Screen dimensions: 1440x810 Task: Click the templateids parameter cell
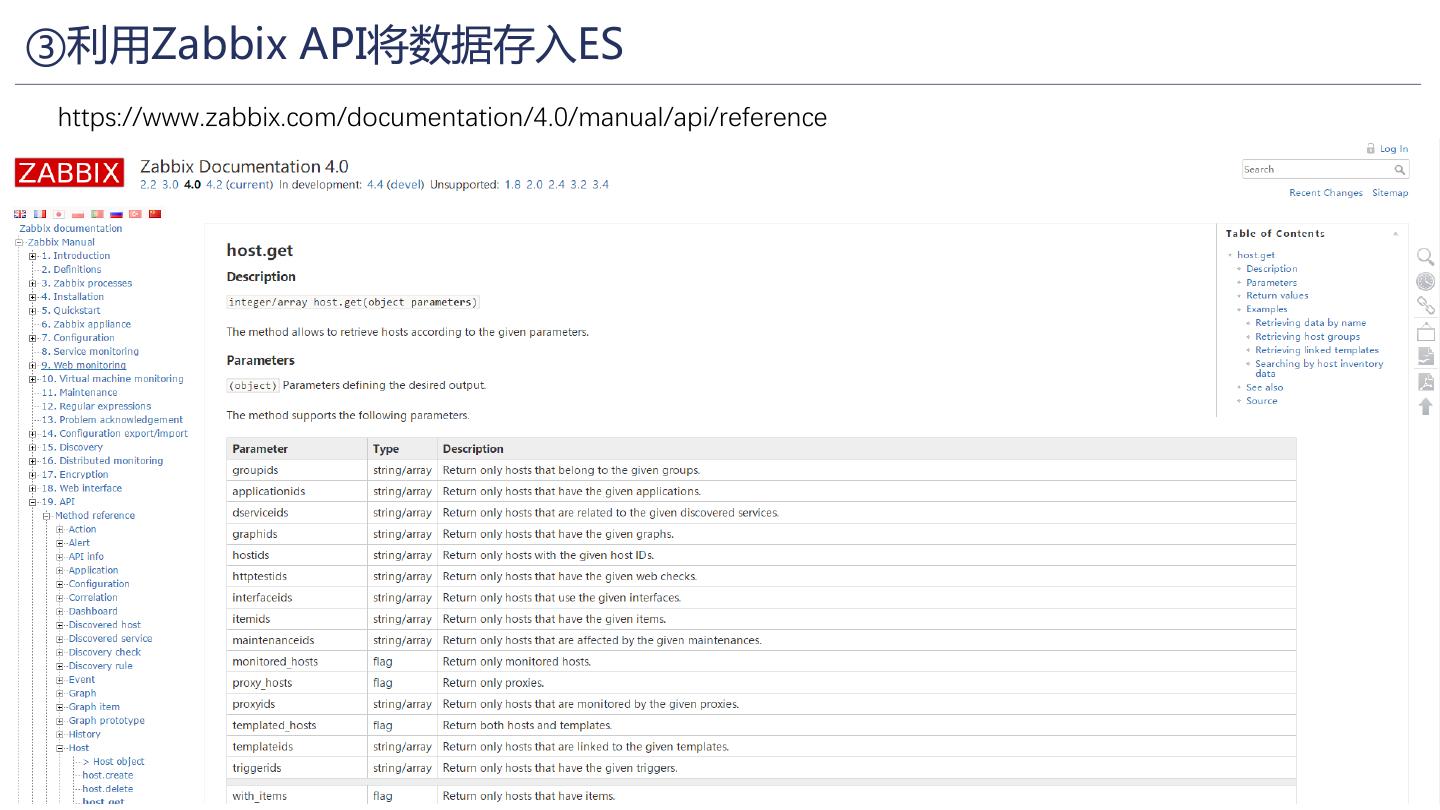click(297, 747)
